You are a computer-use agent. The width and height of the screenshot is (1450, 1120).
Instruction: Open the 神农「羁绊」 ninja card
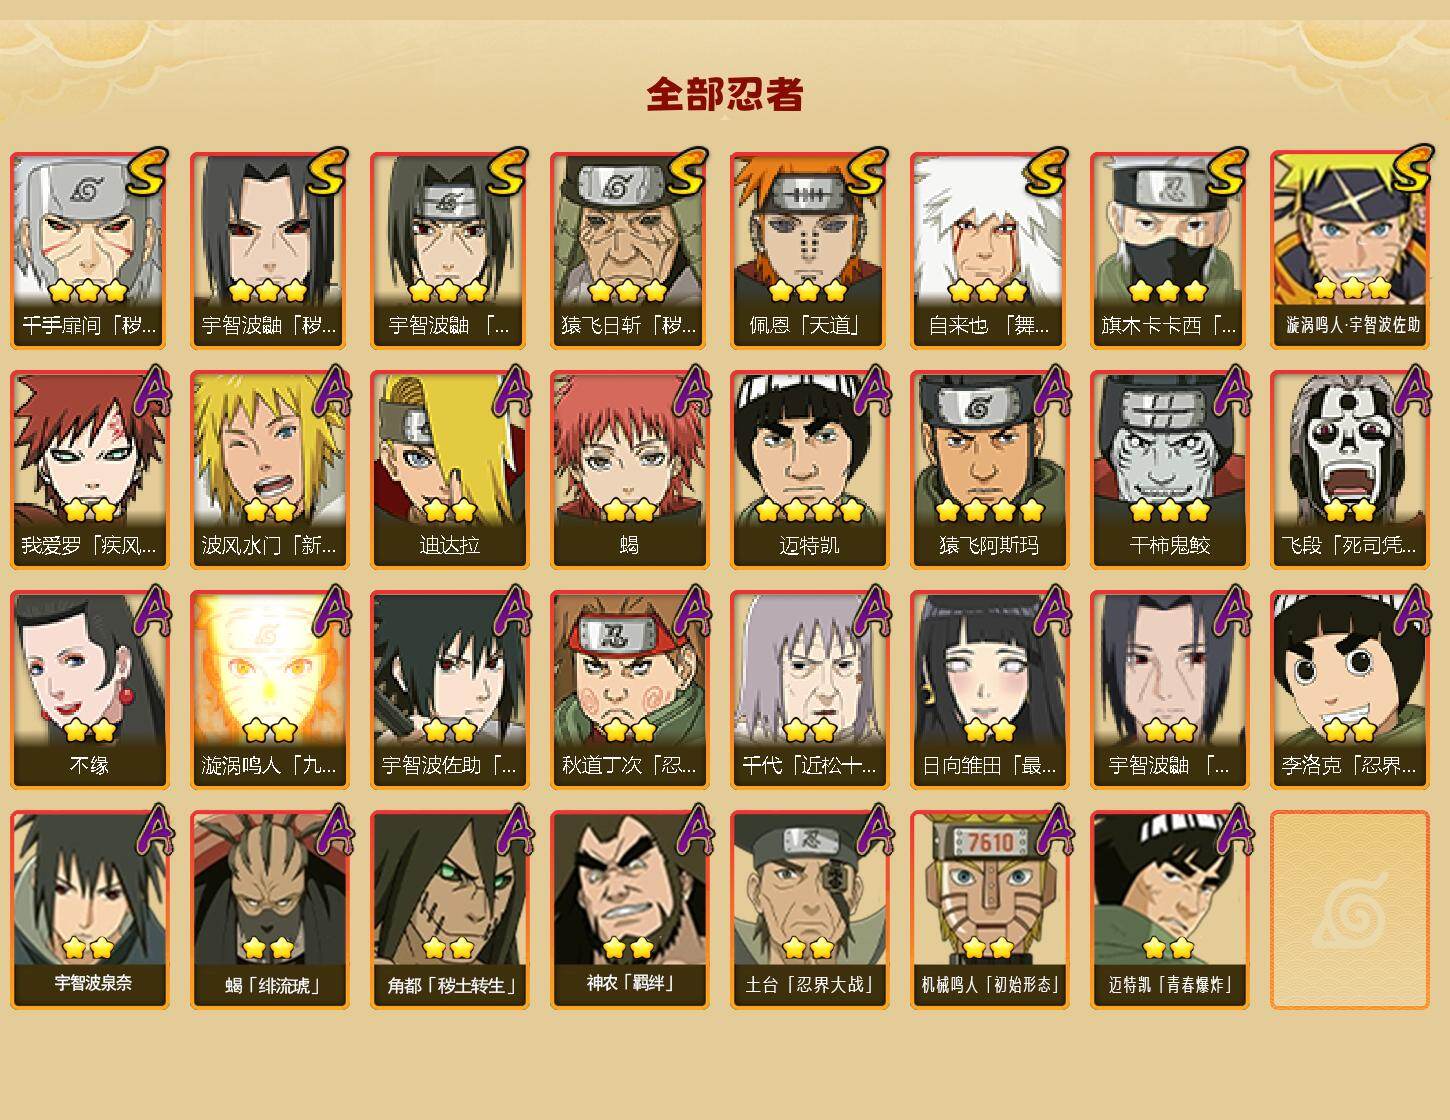point(629,910)
